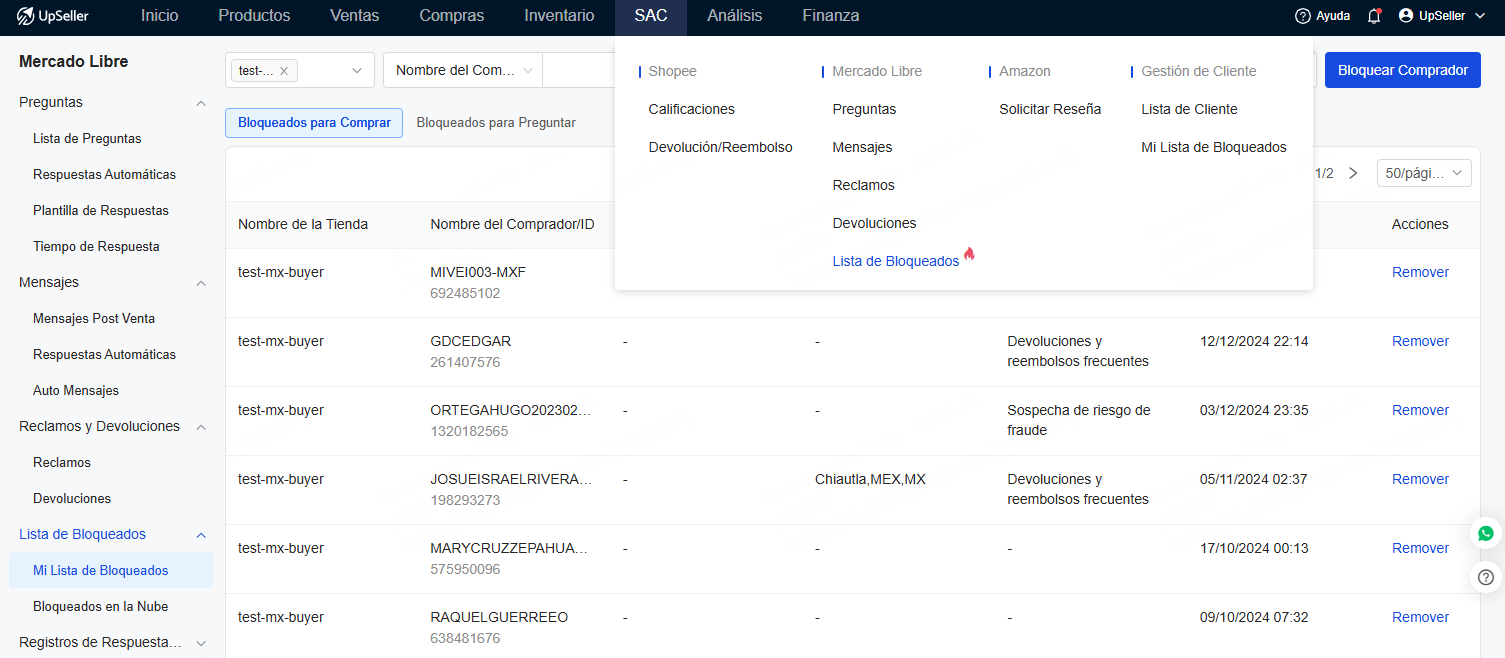Open the 50/pági… page size dropdown
Viewport: 1505px width, 658px height.
tap(1424, 173)
